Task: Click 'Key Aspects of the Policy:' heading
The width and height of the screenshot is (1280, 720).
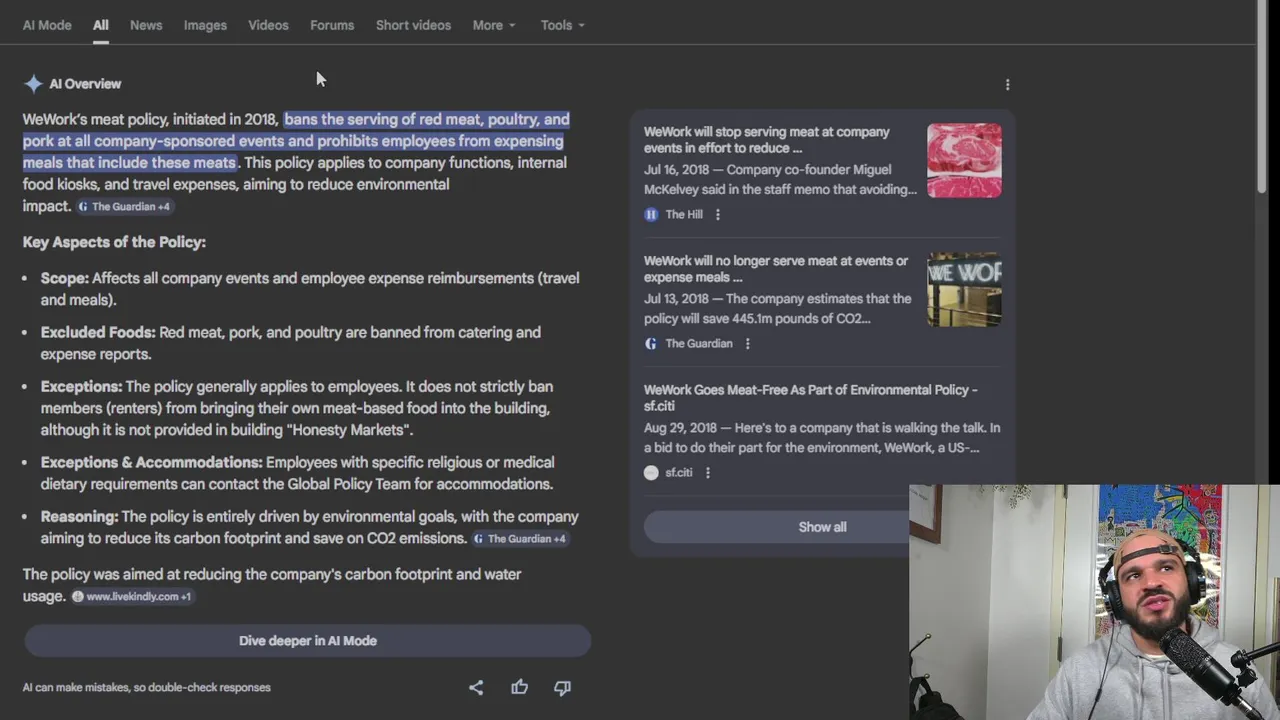Action: pyautogui.click(x=114, y=242)
